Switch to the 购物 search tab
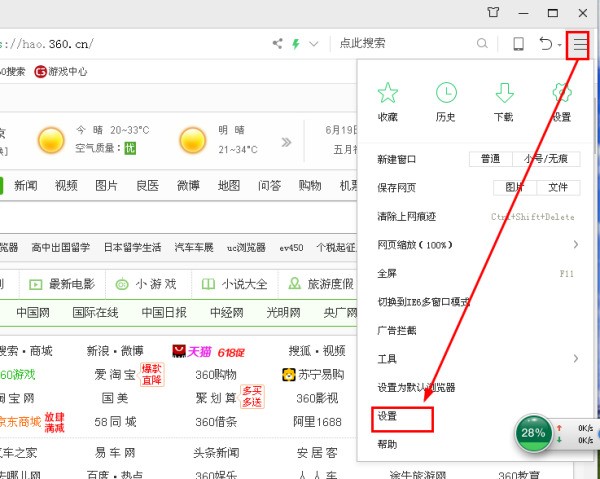Screen dimensions: 600x479 310,186
